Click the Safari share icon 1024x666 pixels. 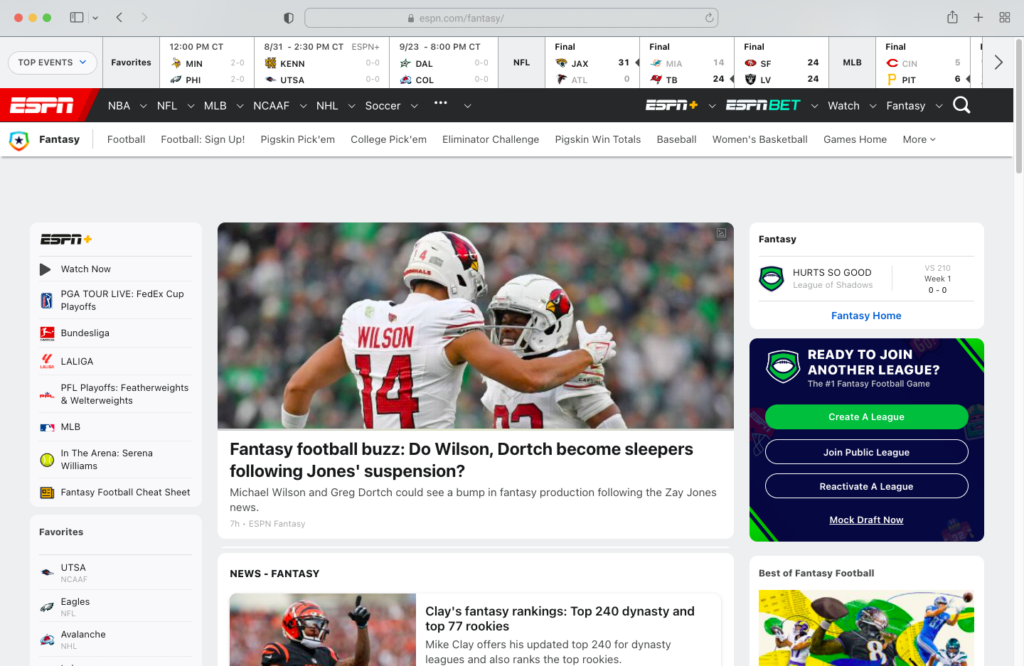(952, 18)
